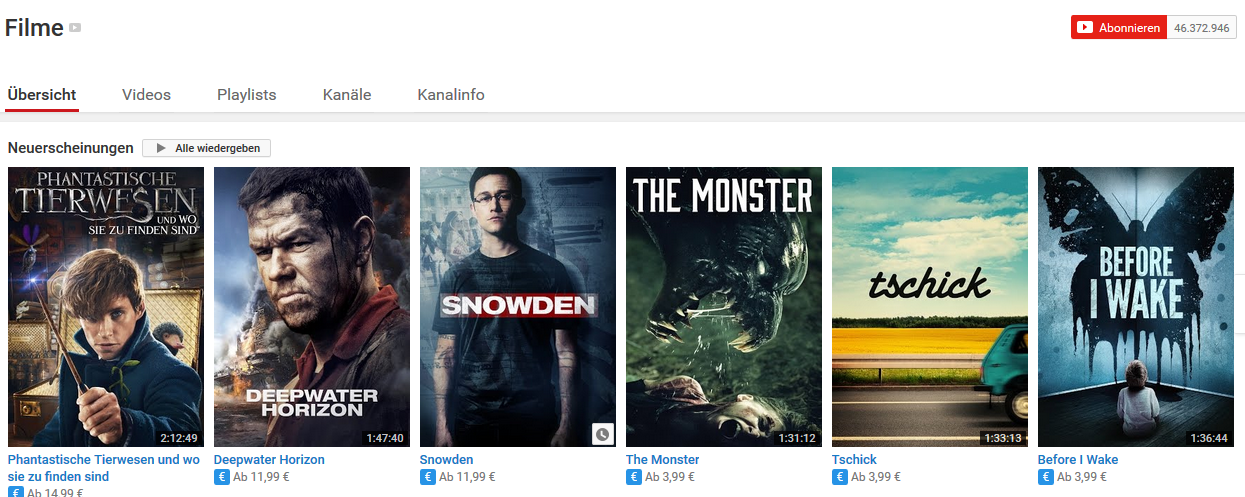The image size is (1245, 497).
Task: Subscribe with the red Abonnieren button
Action: tap(1119, 28)
